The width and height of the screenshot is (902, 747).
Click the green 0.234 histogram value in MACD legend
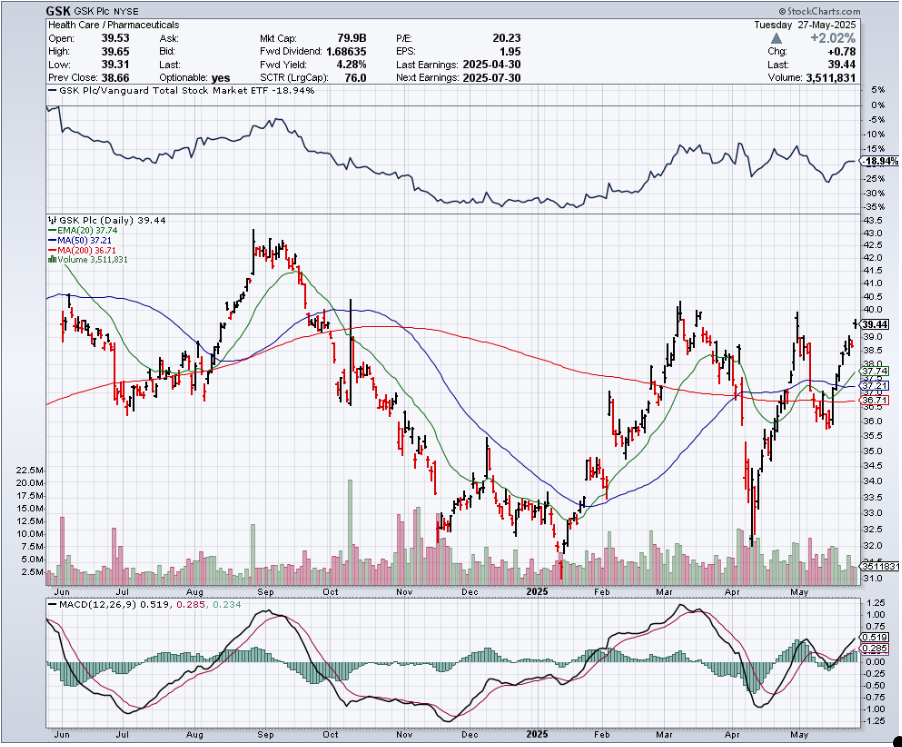[227, 605]
